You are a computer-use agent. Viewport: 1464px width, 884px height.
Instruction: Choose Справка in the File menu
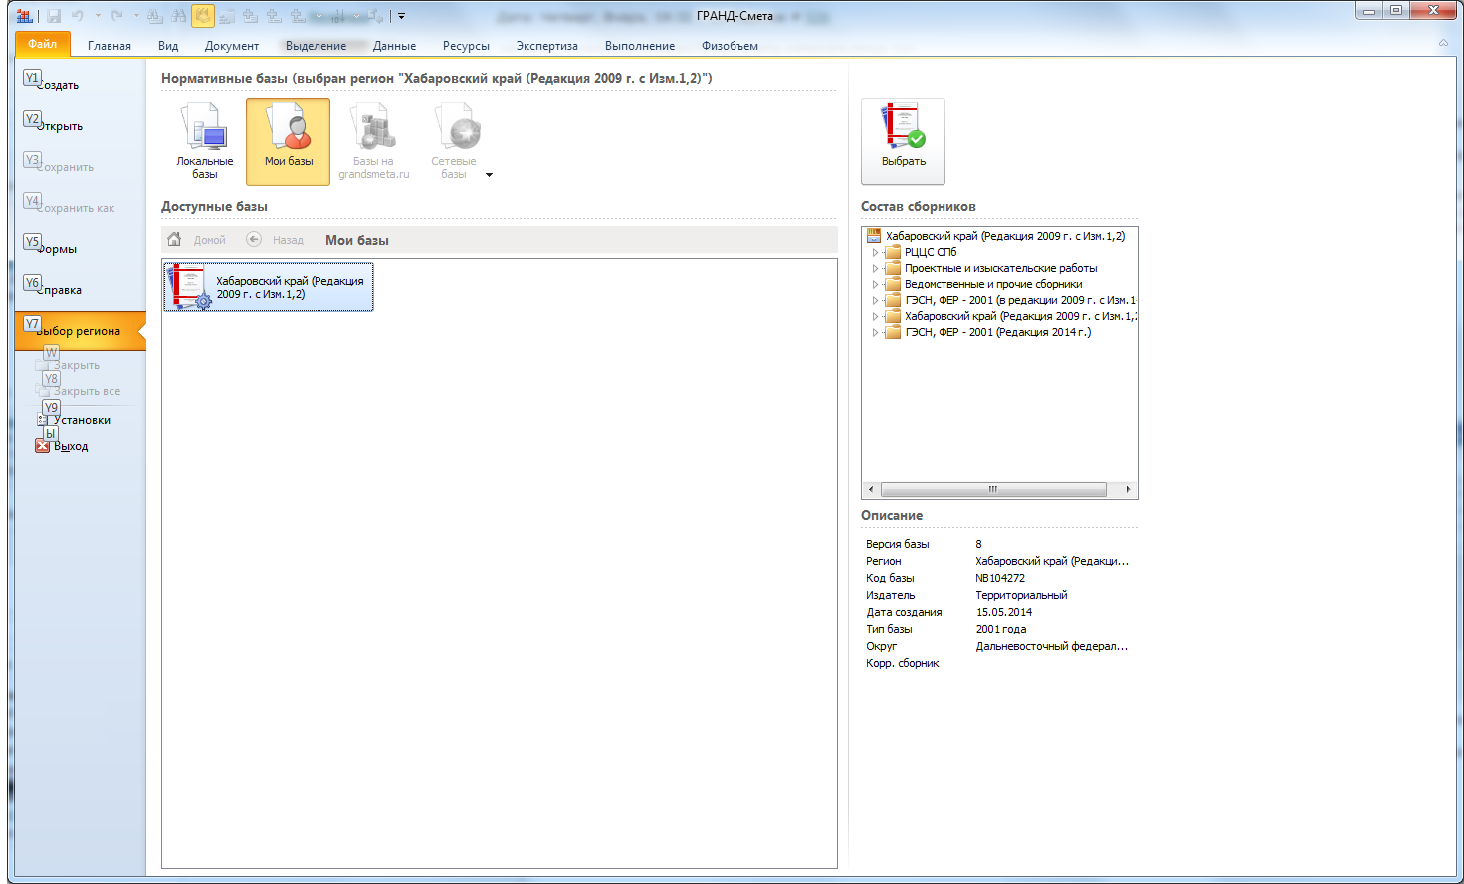80,290
